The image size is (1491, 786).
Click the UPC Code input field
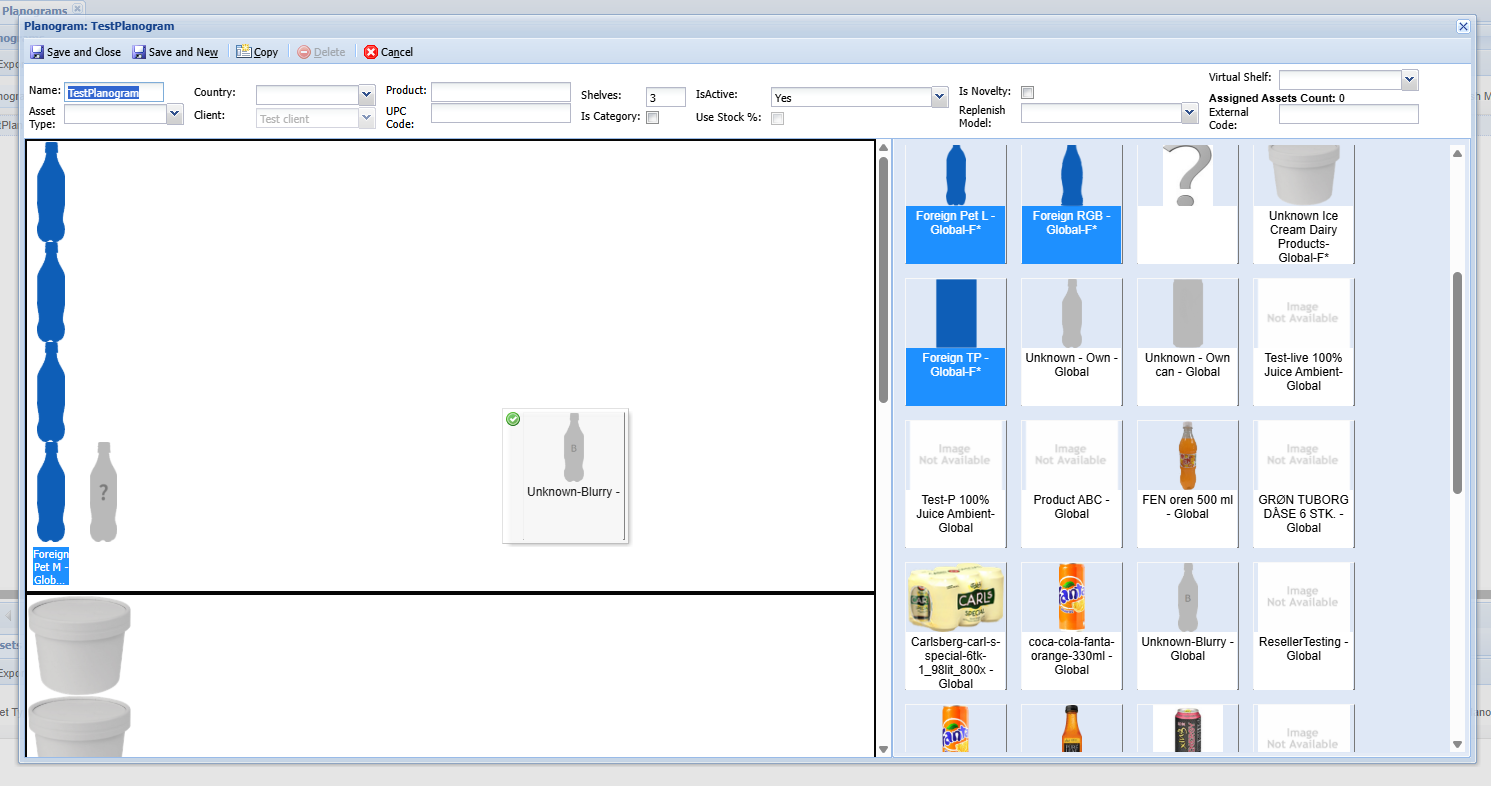tap(500, 114)
